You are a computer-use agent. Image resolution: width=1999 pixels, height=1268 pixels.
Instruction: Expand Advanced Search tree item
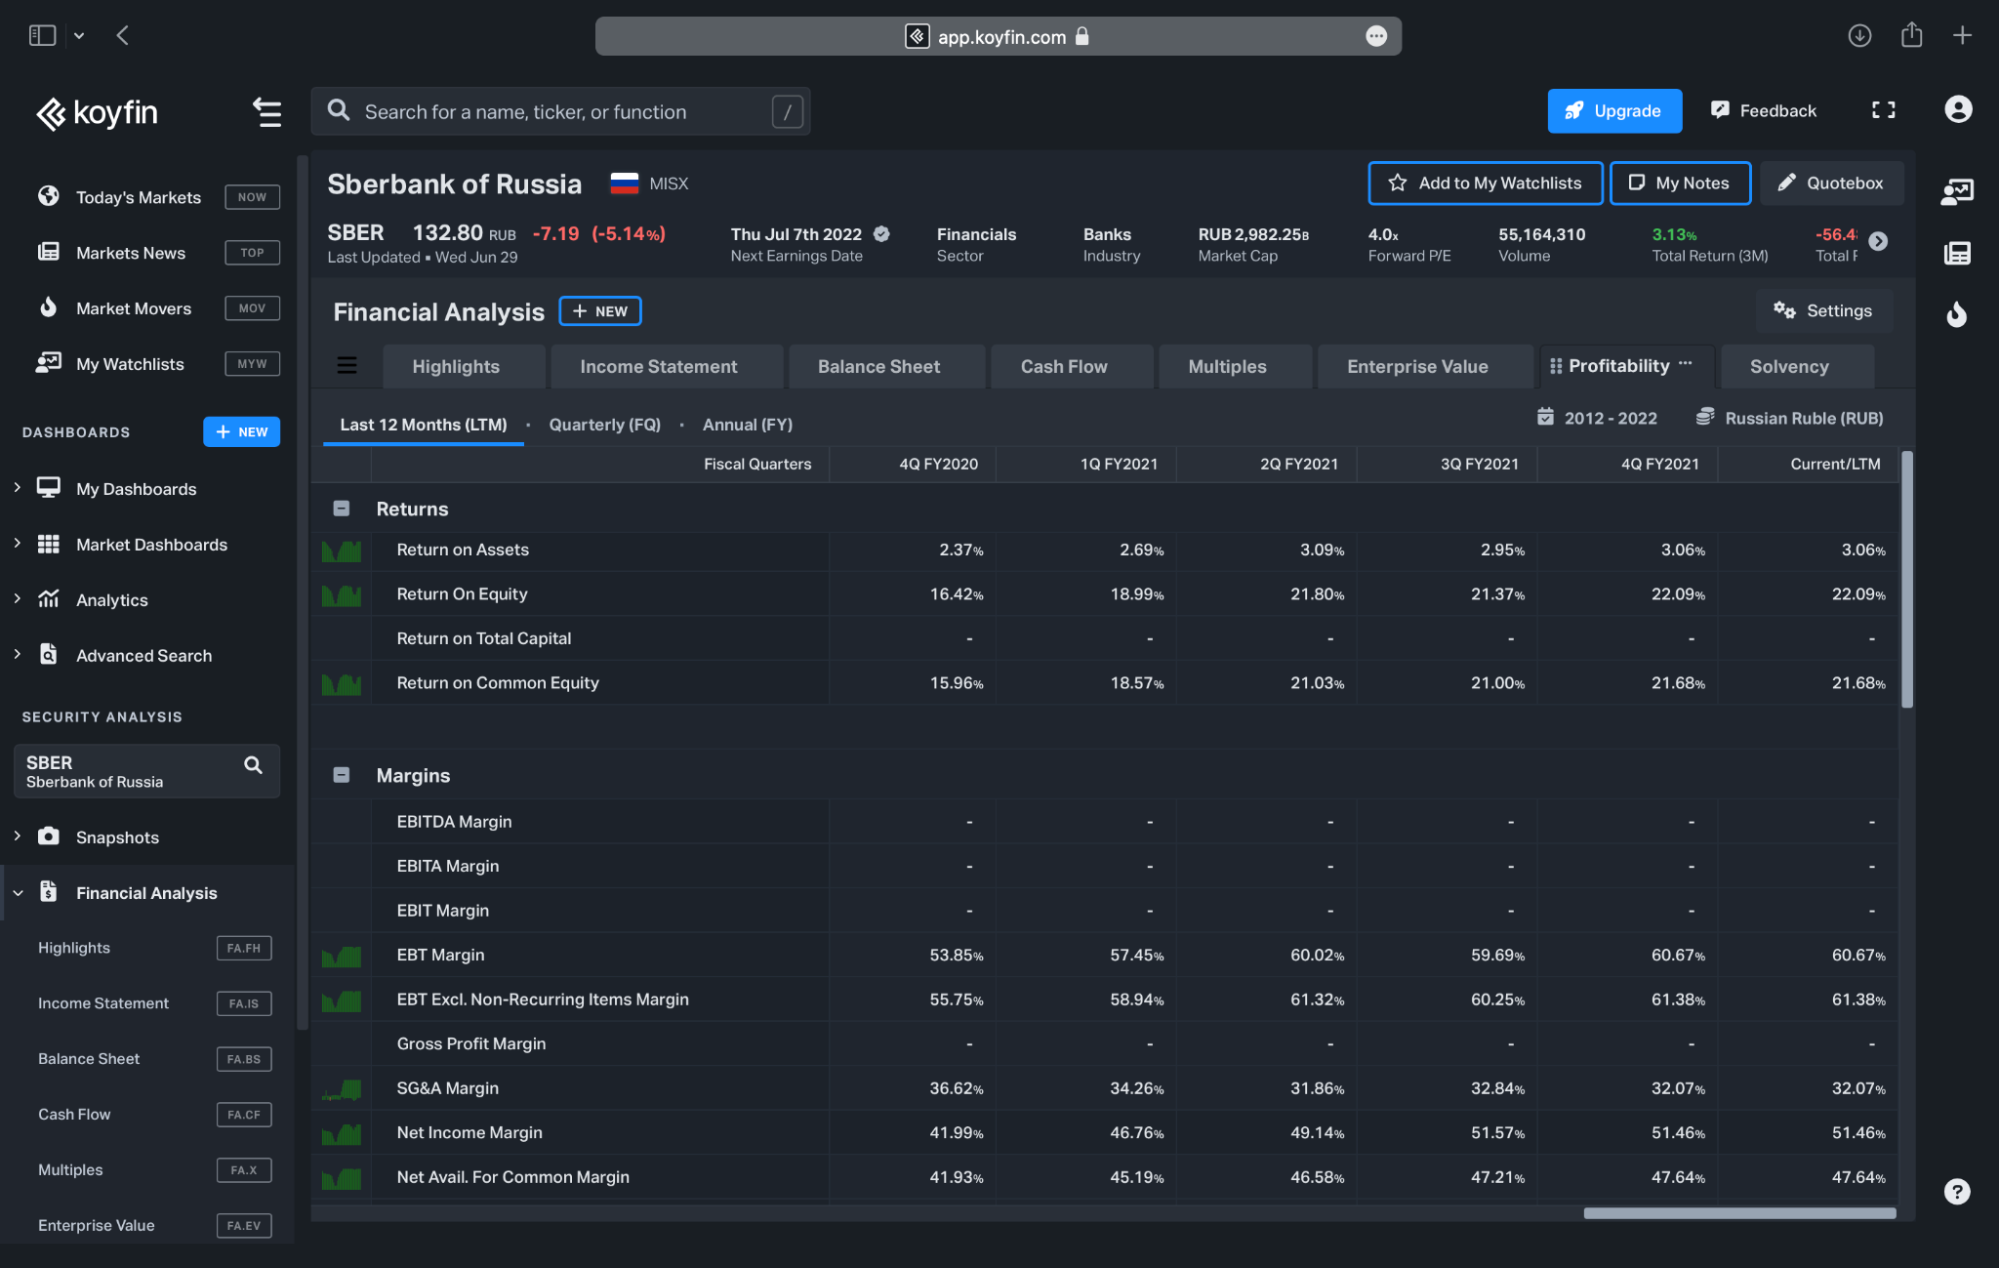[x=17, y=654]
